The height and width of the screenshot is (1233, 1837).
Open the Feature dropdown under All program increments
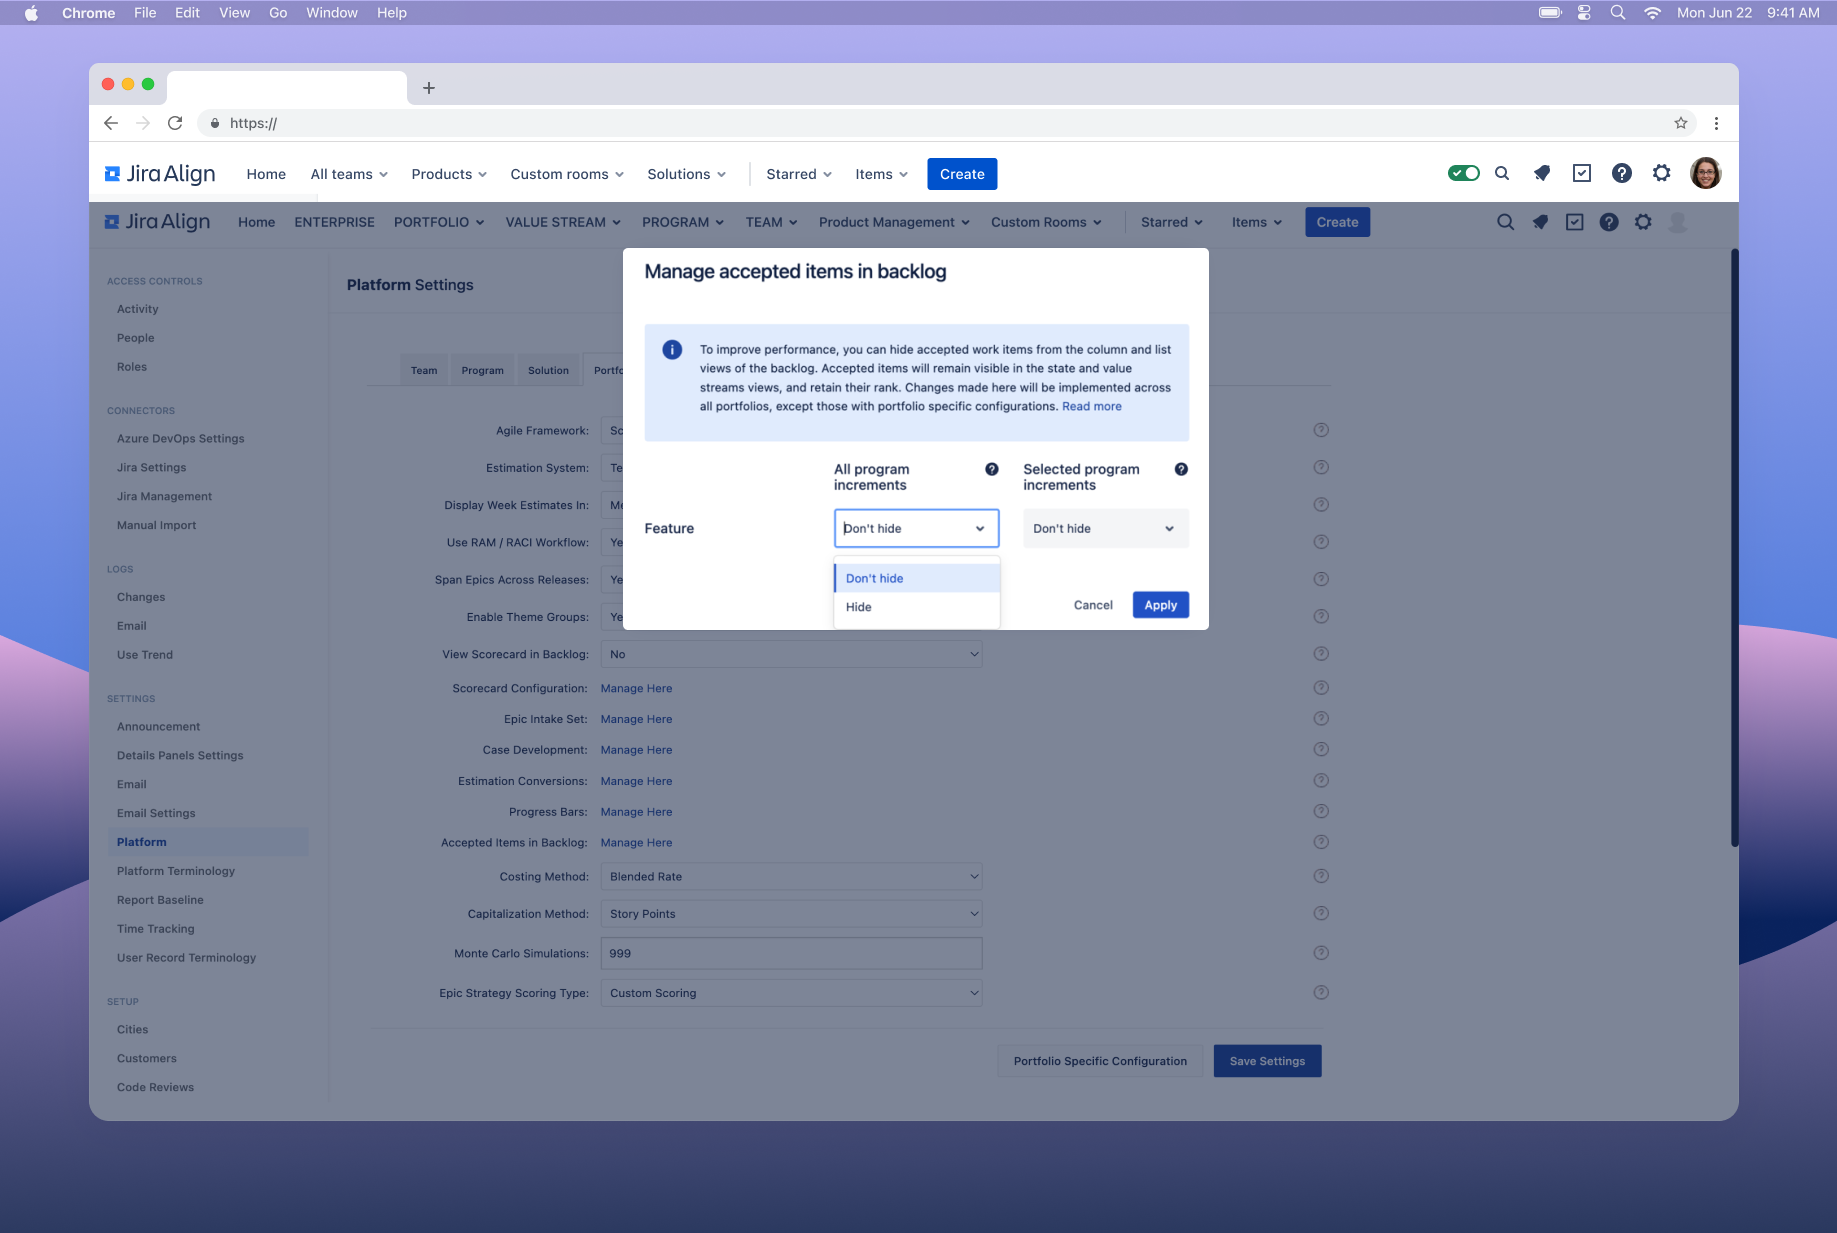(x=916, y=528)
